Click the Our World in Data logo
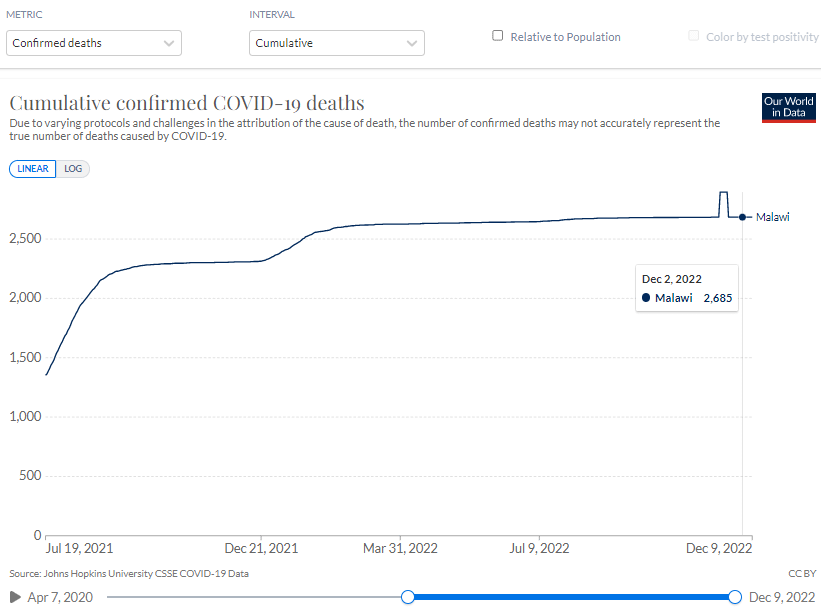 click(788, 107)
